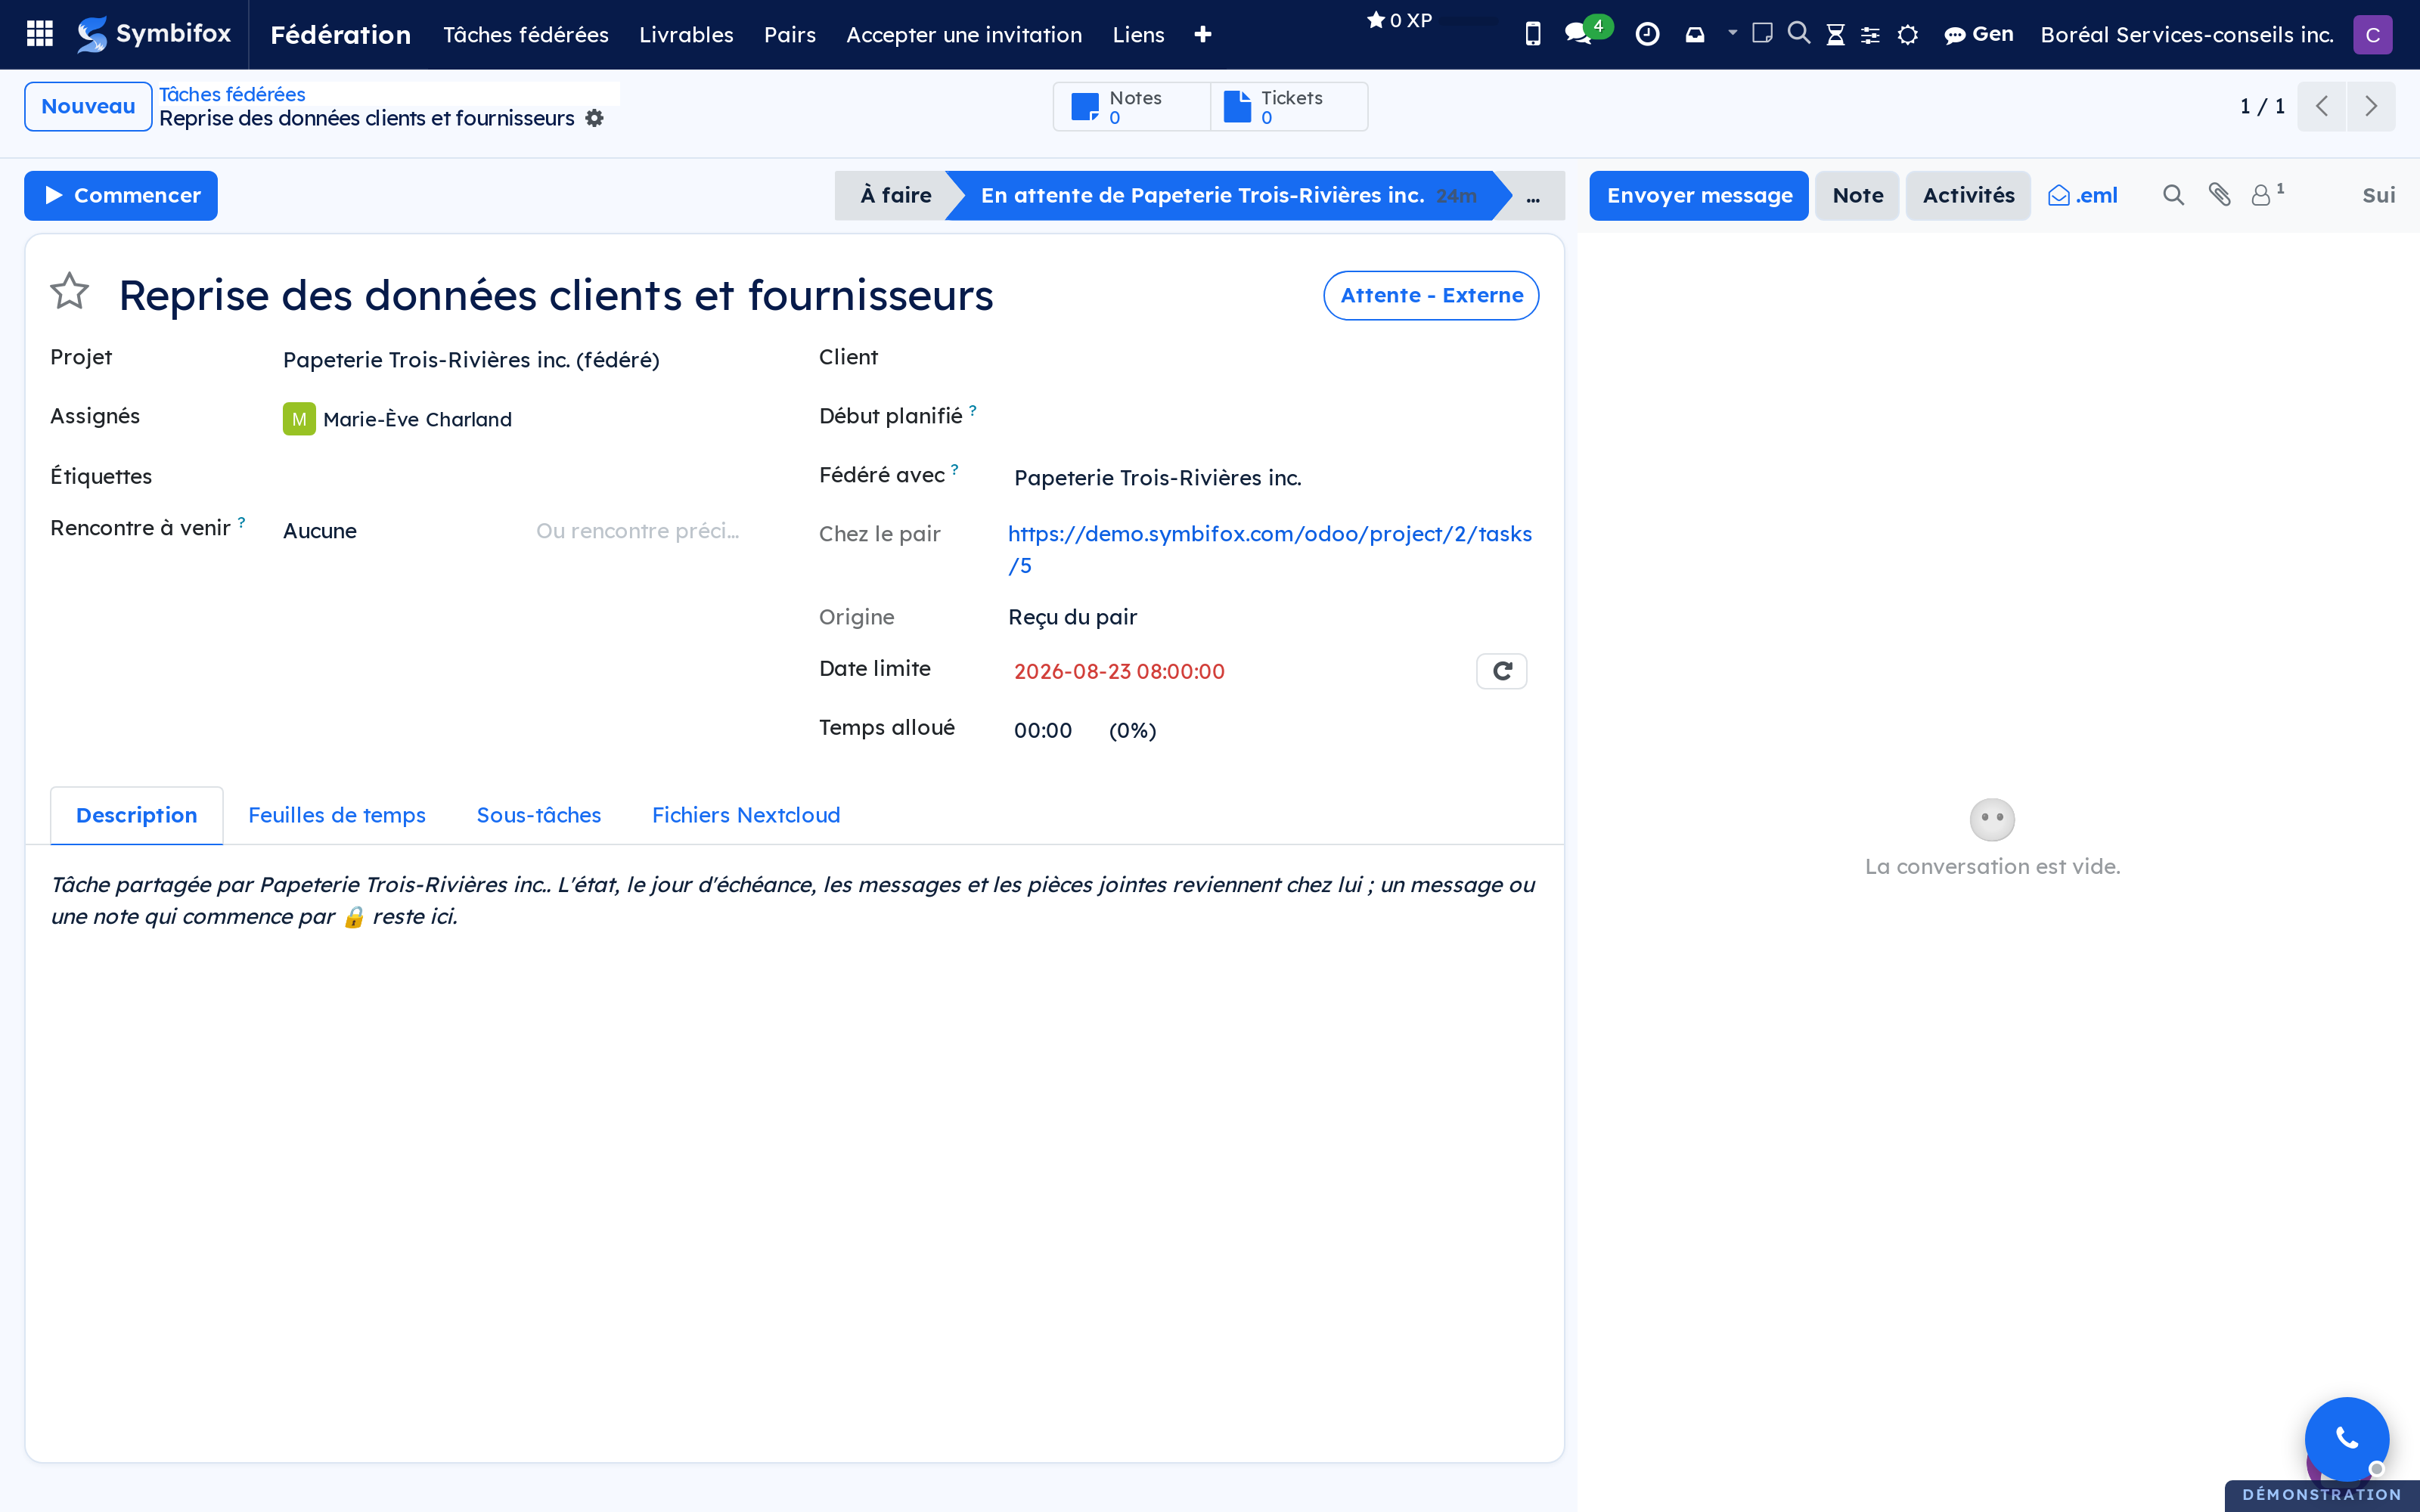Click the M avatar of Marie-Ève Charland

(299, 419)
